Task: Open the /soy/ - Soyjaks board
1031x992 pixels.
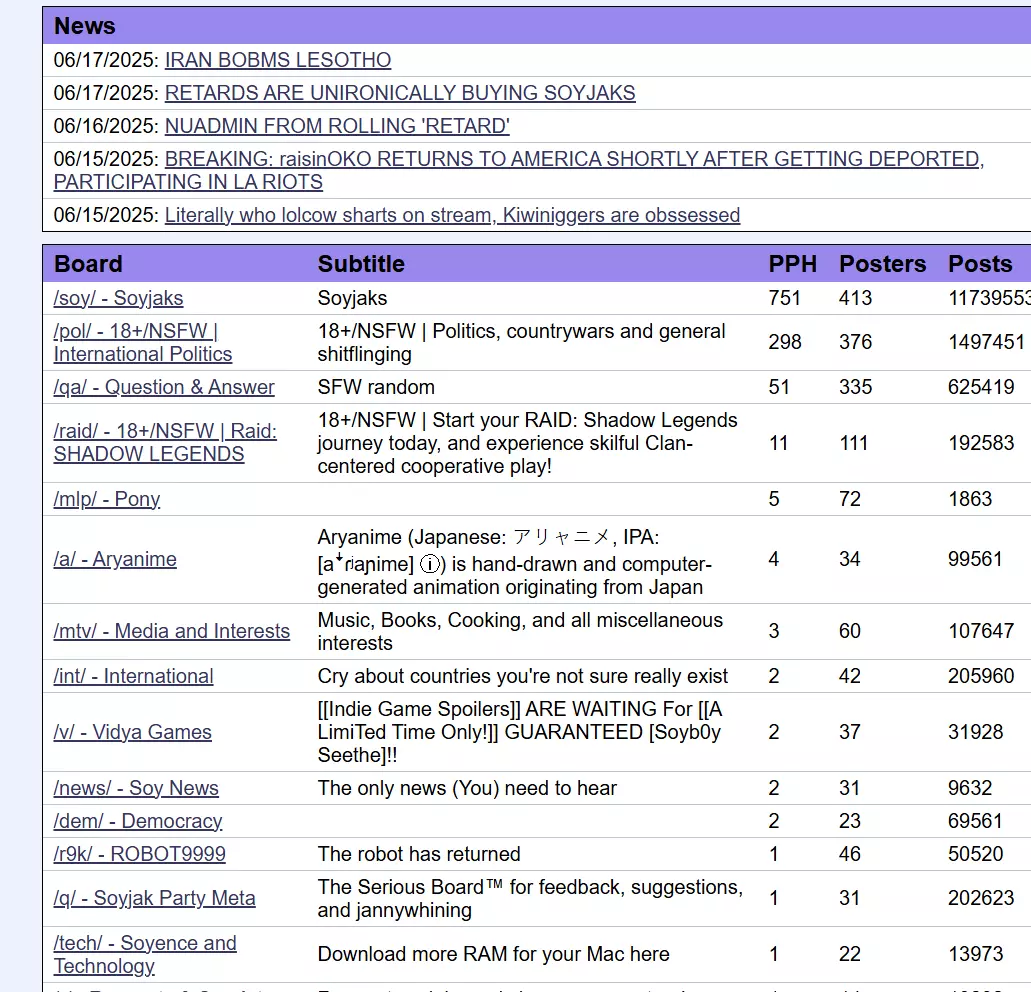Action: [118, 298]
